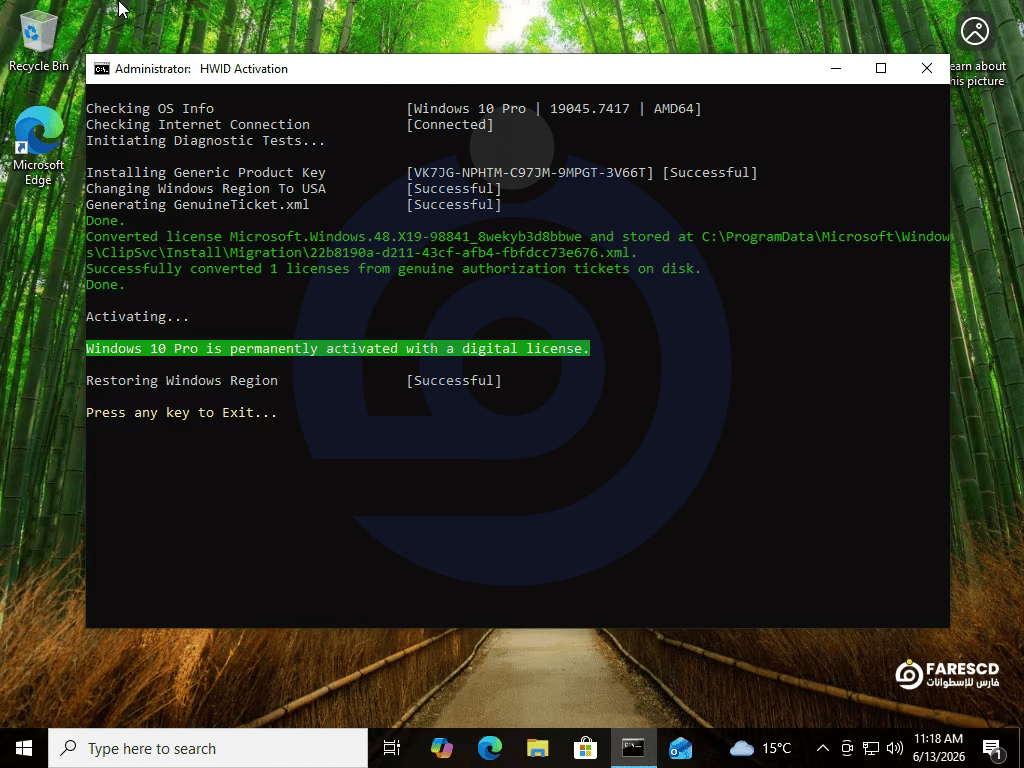Open Microsoft Store from the taskbar

pos(584,748)
